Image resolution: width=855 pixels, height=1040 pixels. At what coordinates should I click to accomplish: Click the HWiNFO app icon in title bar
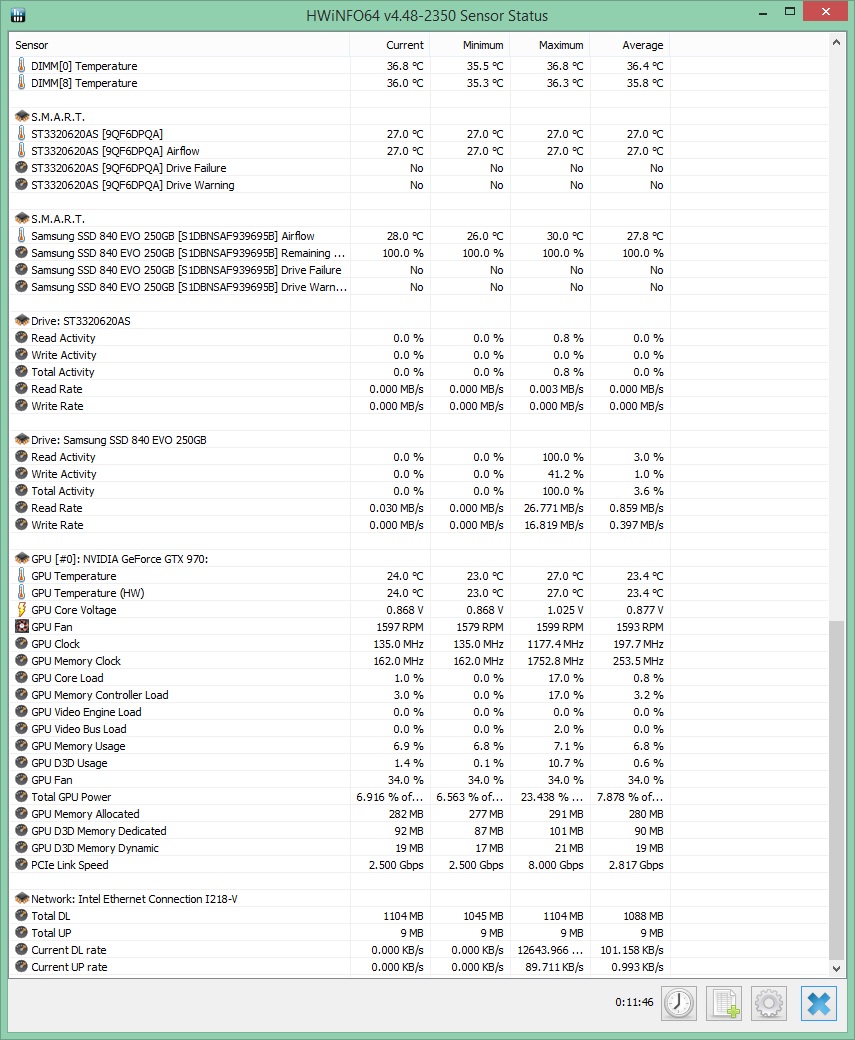tap(18, 15)
